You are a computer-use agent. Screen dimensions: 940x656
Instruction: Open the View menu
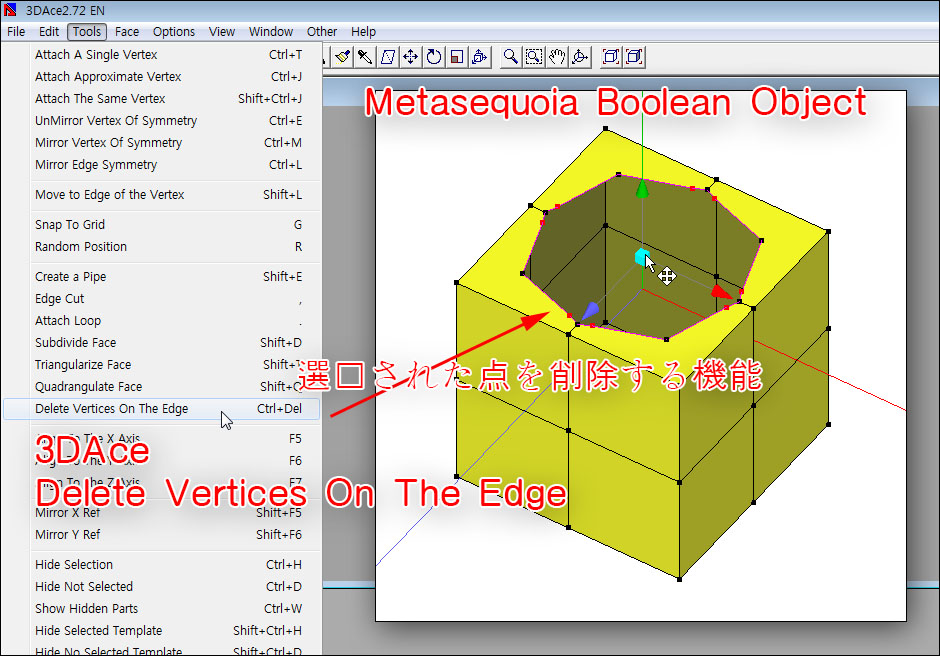pyautogui.click(x=222, y=32)
